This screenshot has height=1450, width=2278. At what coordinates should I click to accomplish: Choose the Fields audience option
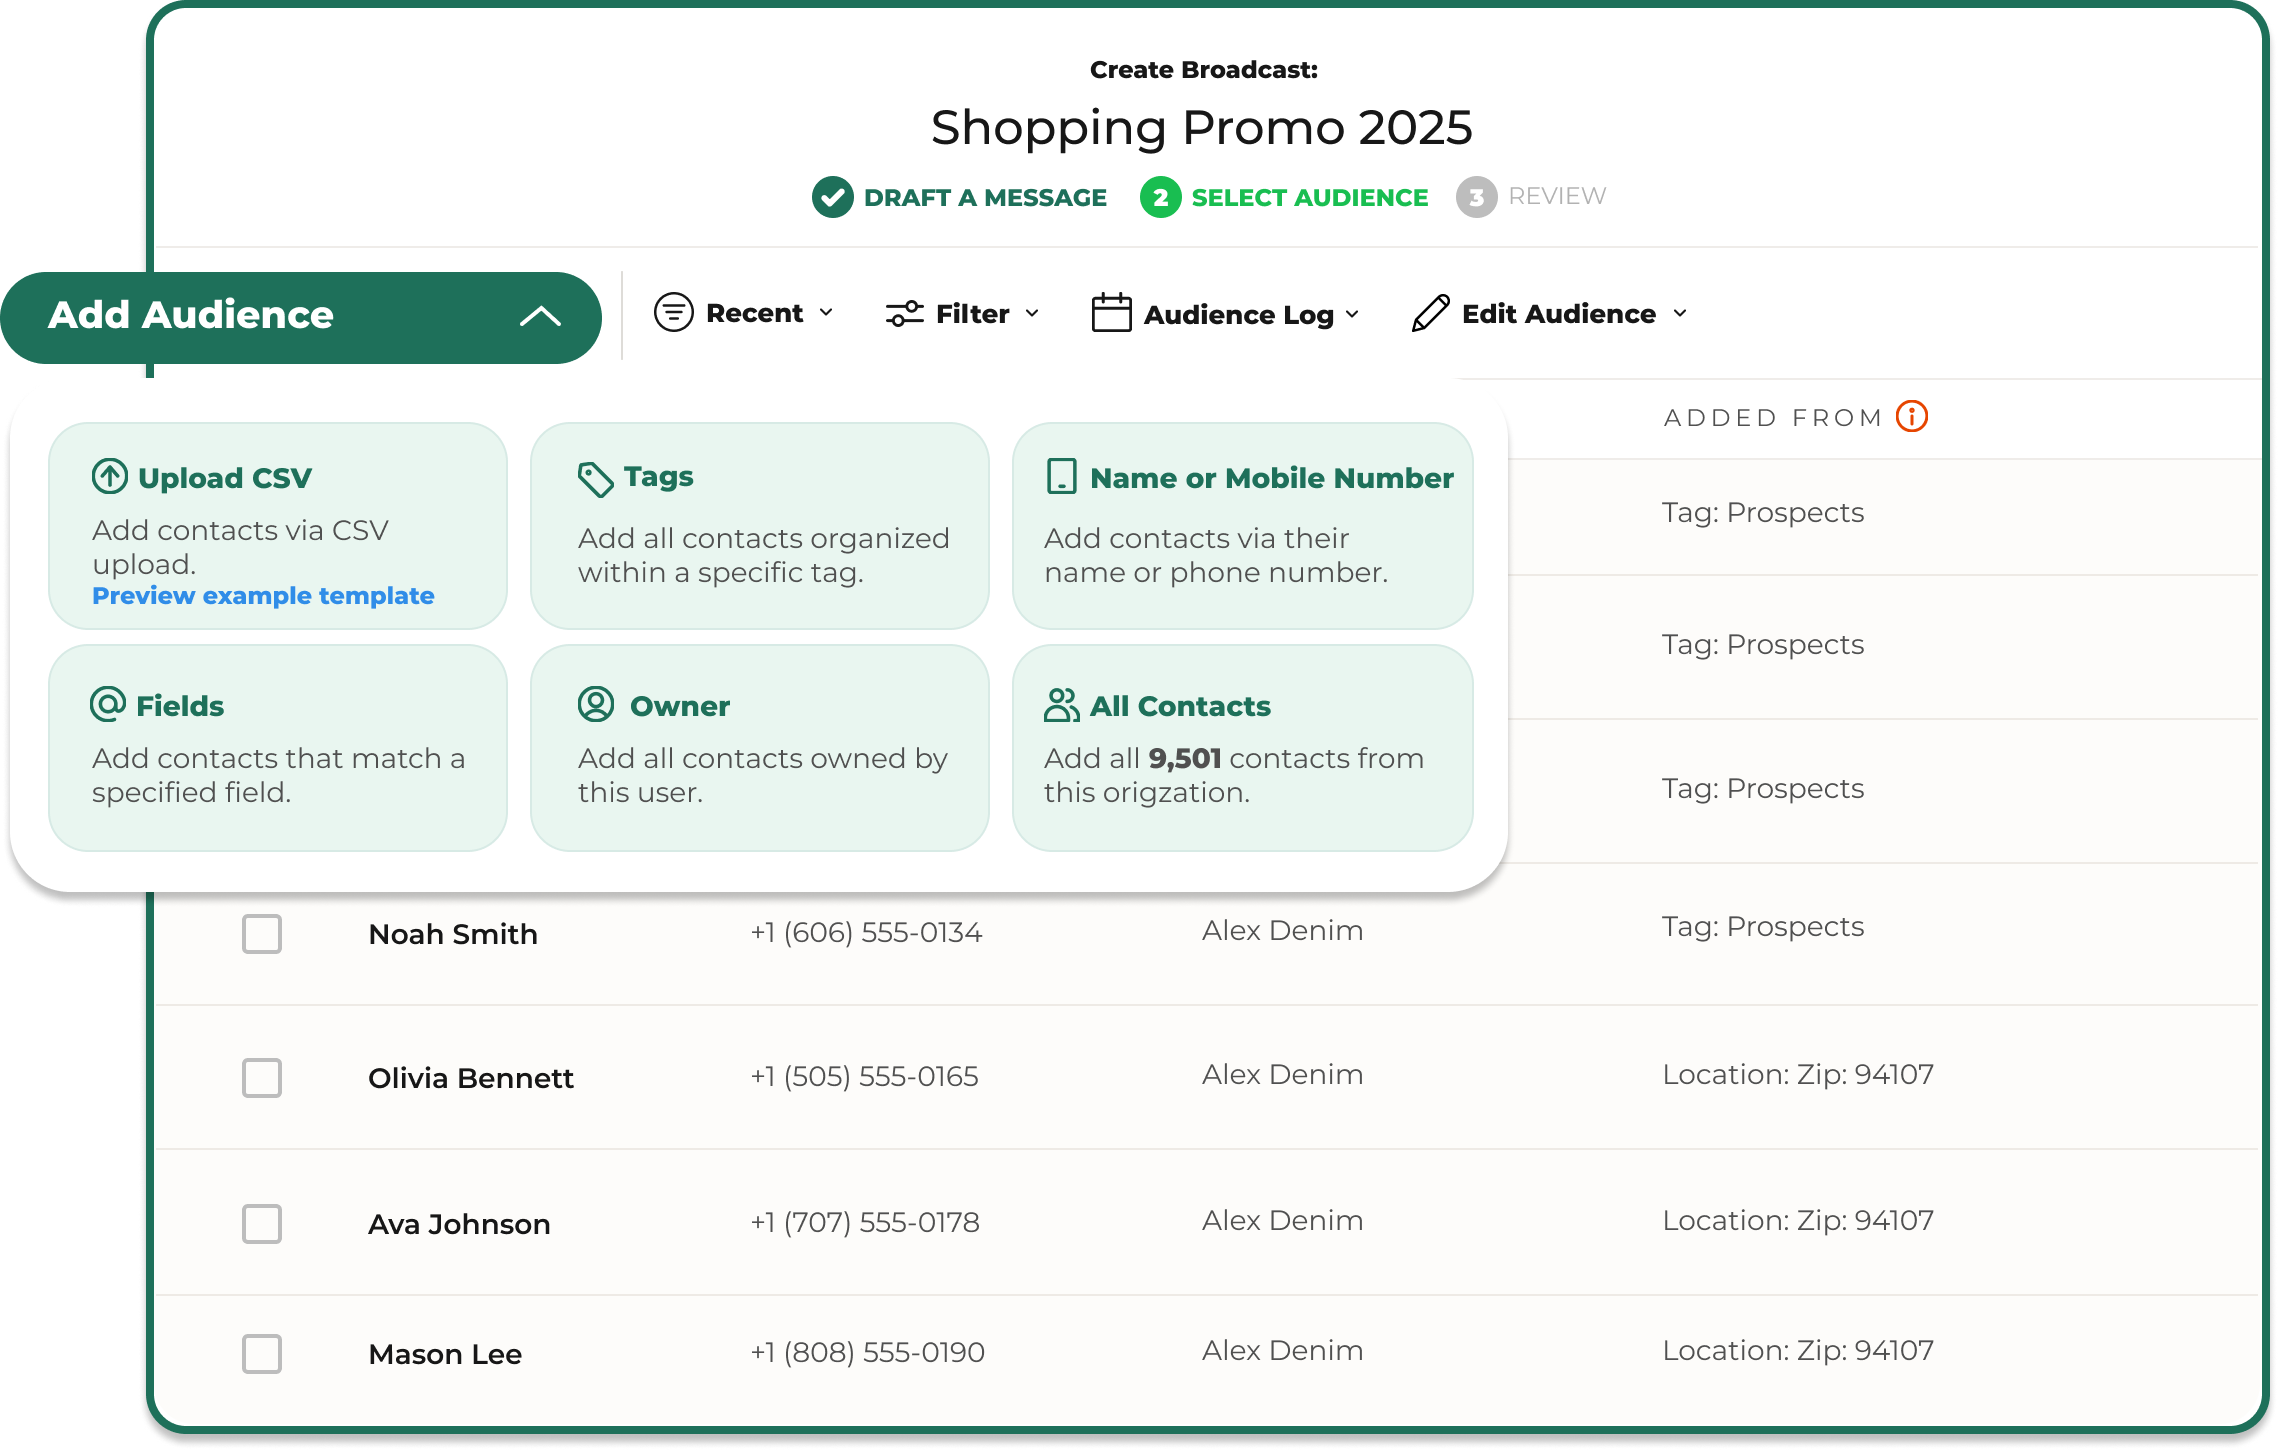pyautogui.click(x=278, y=748)
